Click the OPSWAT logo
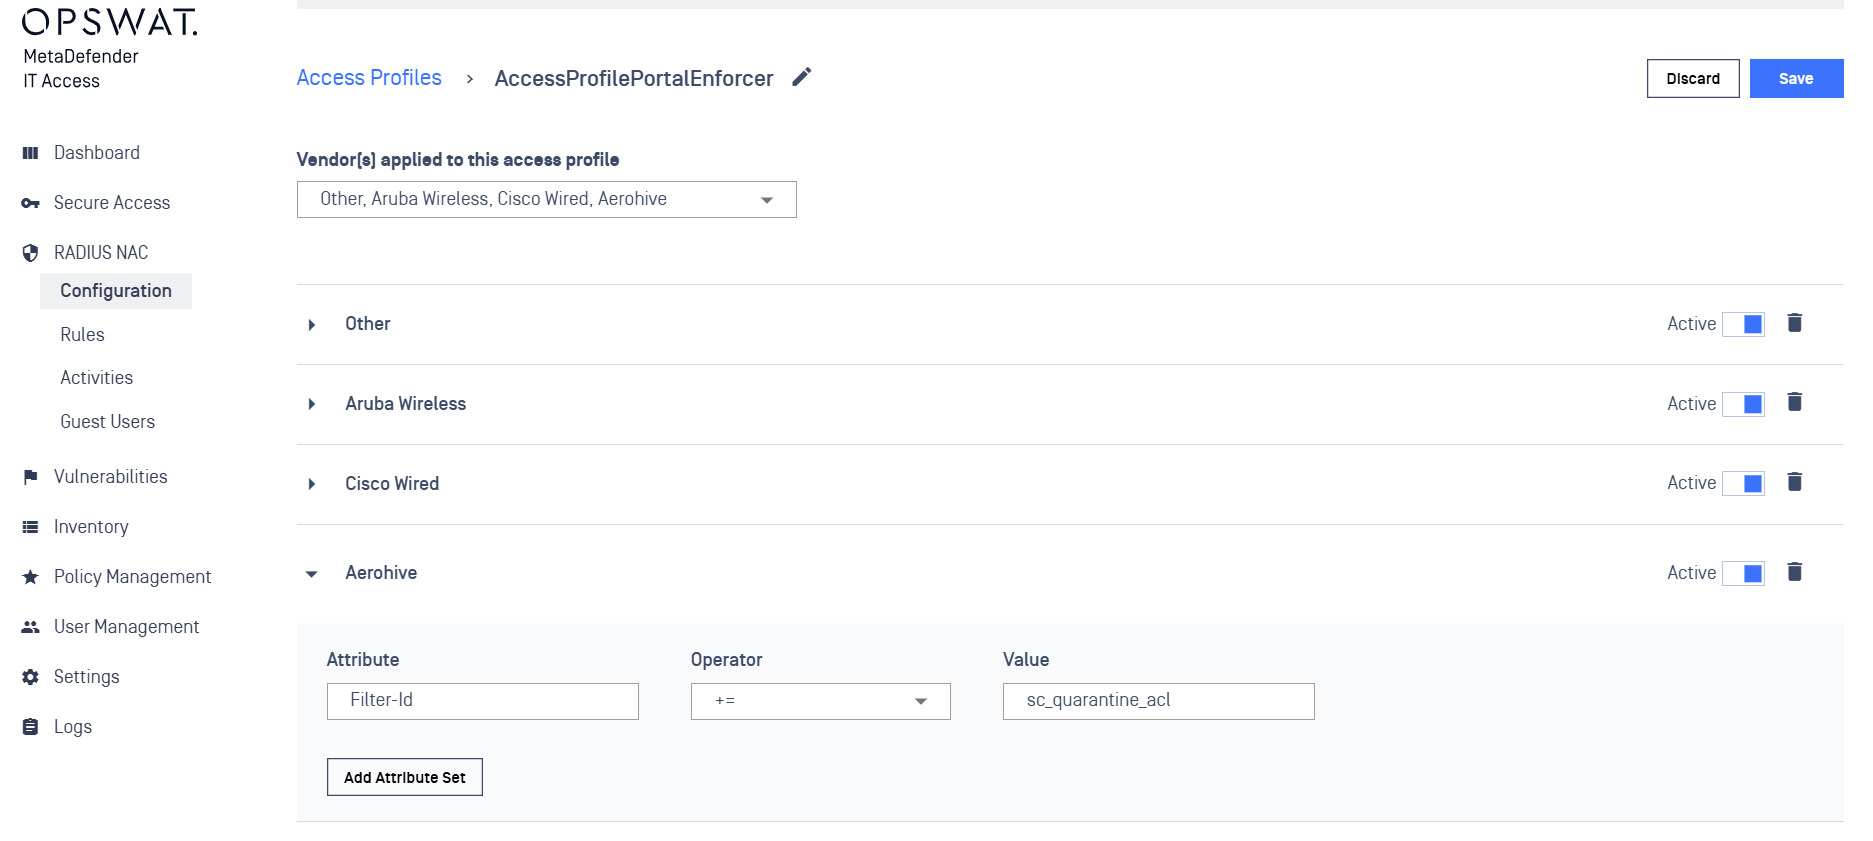Image resolution: width=1873 pixels, height=841 pixels. tap(109, 22)
